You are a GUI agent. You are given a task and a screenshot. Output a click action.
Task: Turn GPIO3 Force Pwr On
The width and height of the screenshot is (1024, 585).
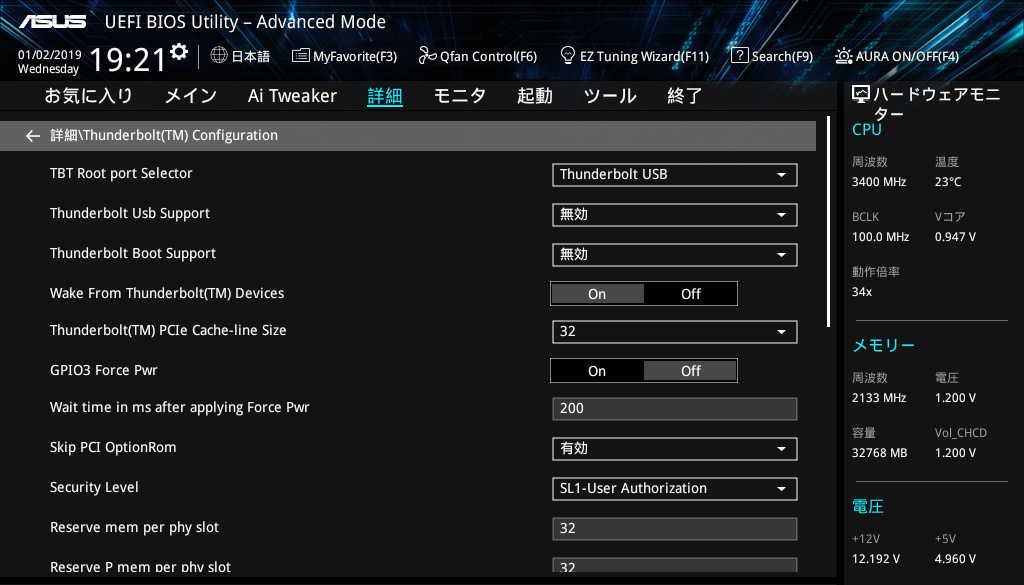coord(598,371)
